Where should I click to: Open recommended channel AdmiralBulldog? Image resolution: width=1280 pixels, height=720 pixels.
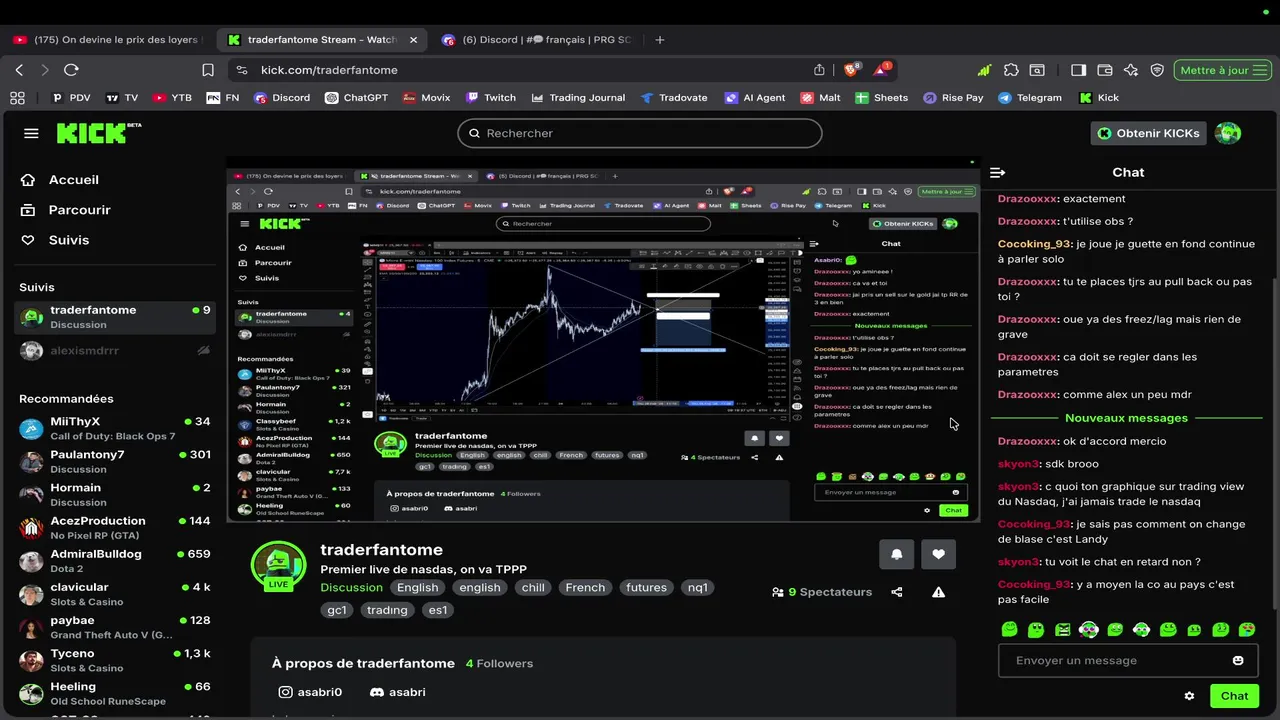[x=116, y=561]
